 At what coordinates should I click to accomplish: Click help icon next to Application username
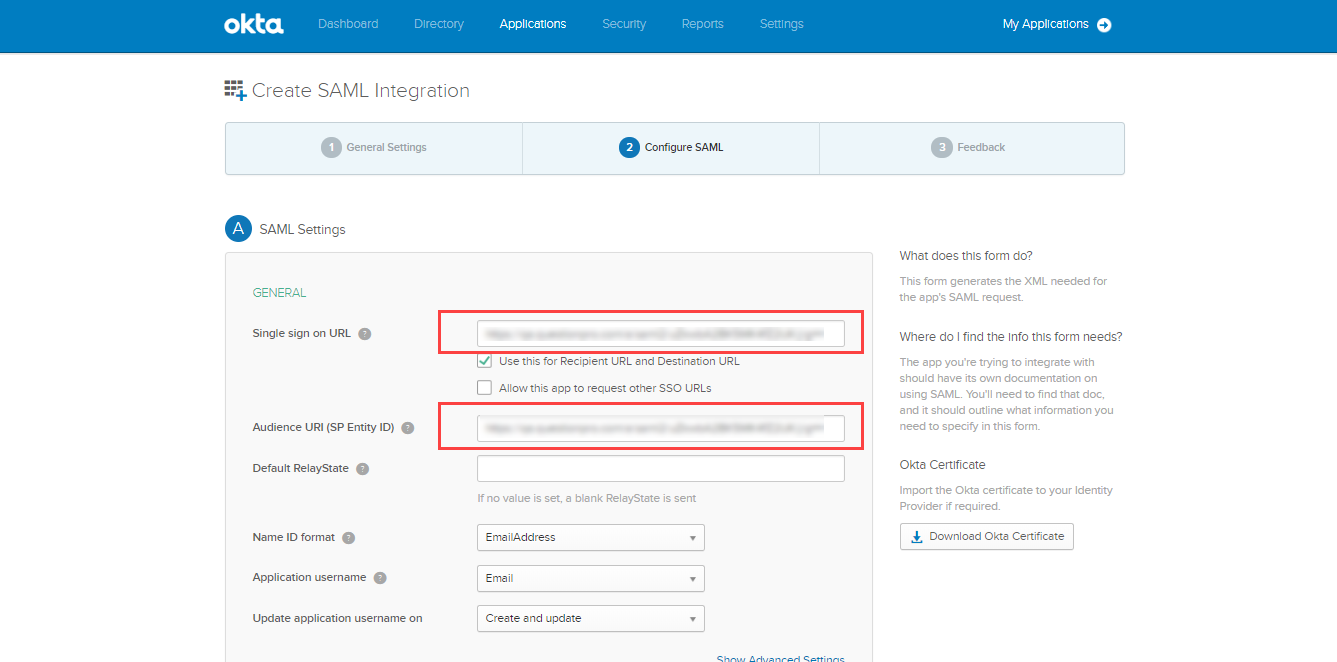380,578
